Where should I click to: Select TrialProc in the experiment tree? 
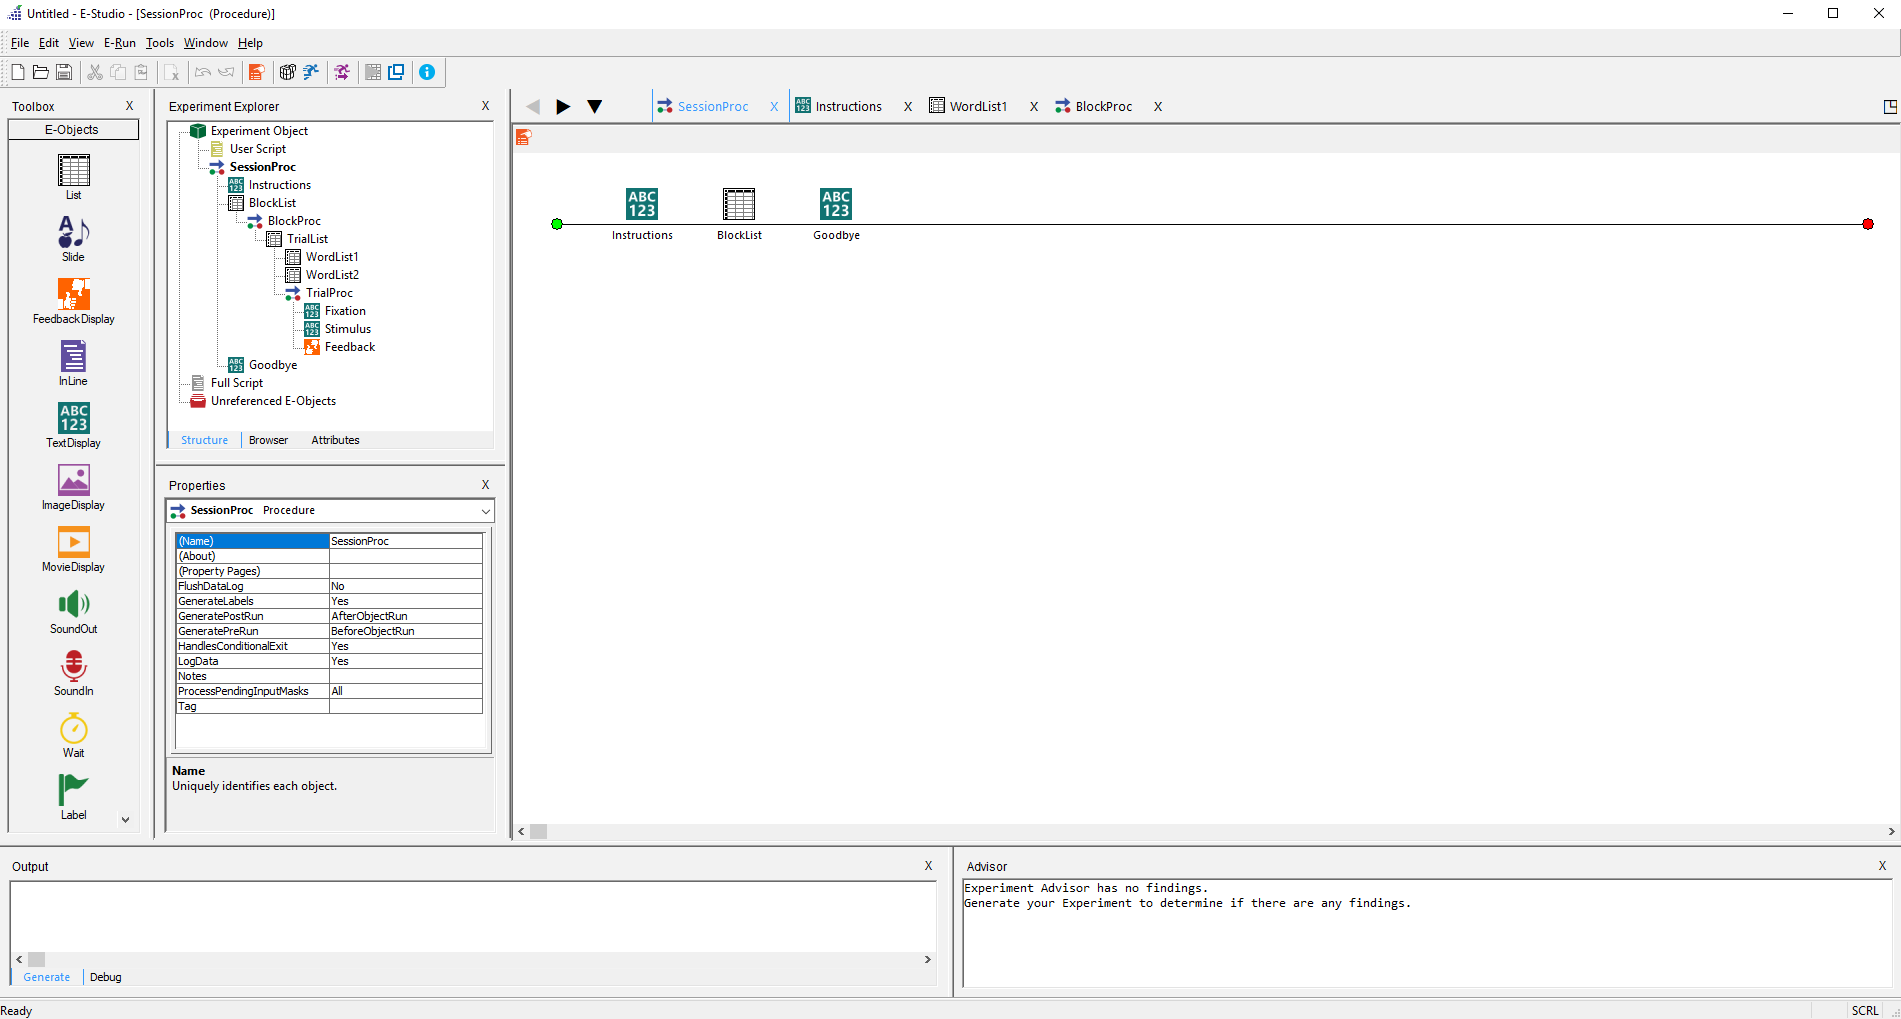329,293
